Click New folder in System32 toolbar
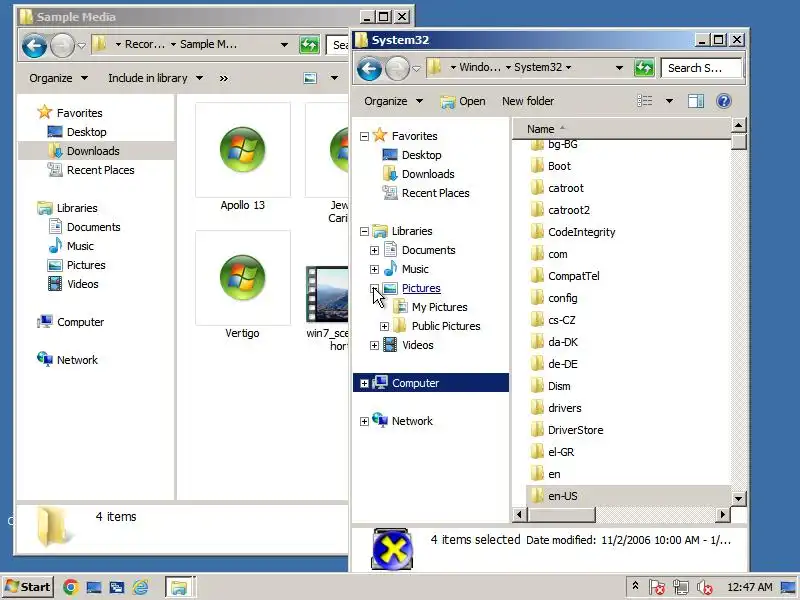This screenshot has width=800, height=600. pos(528,101)
